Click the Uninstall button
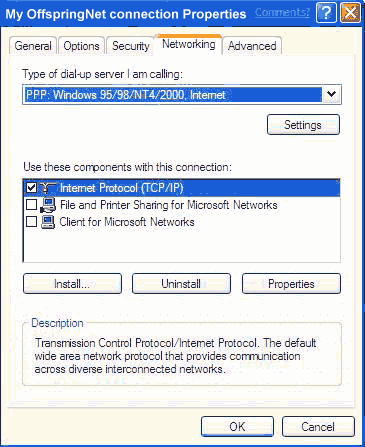 181,284
